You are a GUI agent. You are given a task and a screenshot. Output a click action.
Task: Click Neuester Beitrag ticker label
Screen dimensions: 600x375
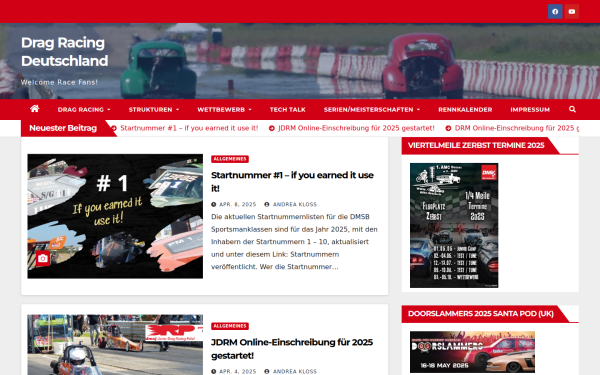(63, 128)
